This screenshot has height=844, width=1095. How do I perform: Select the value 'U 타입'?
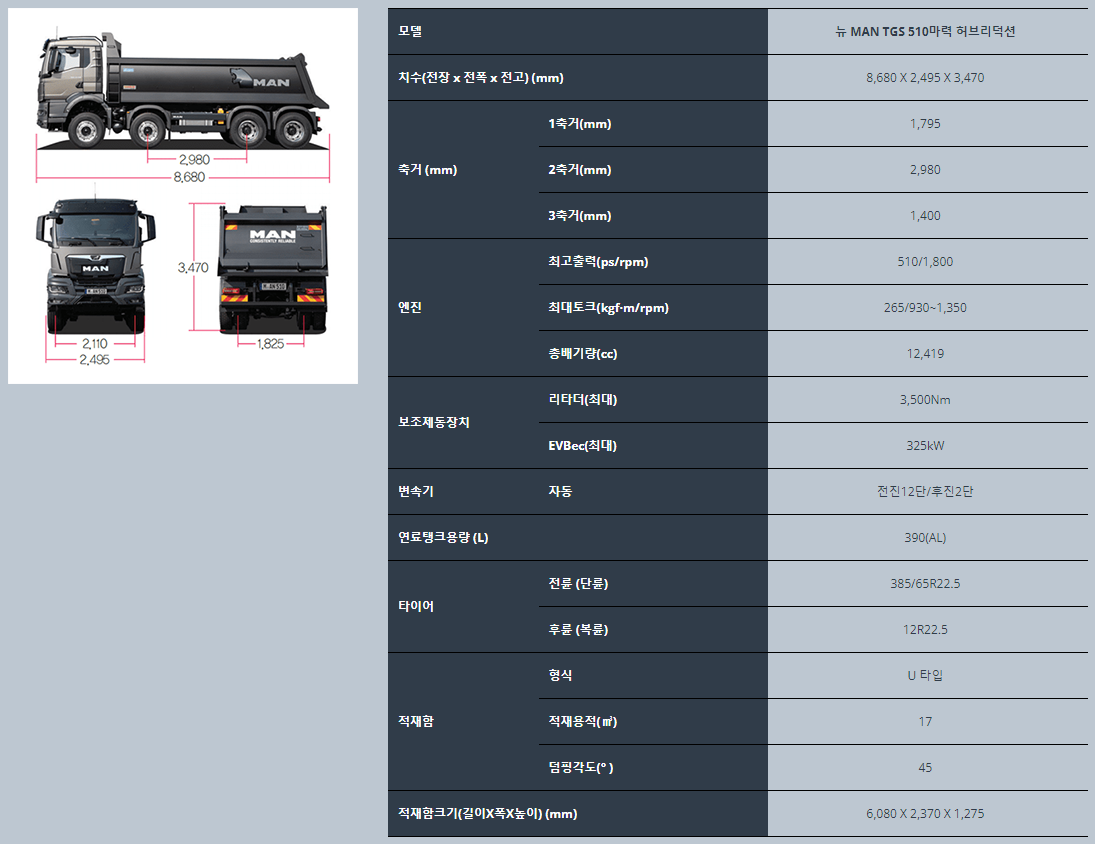click(x=925, y=675)
